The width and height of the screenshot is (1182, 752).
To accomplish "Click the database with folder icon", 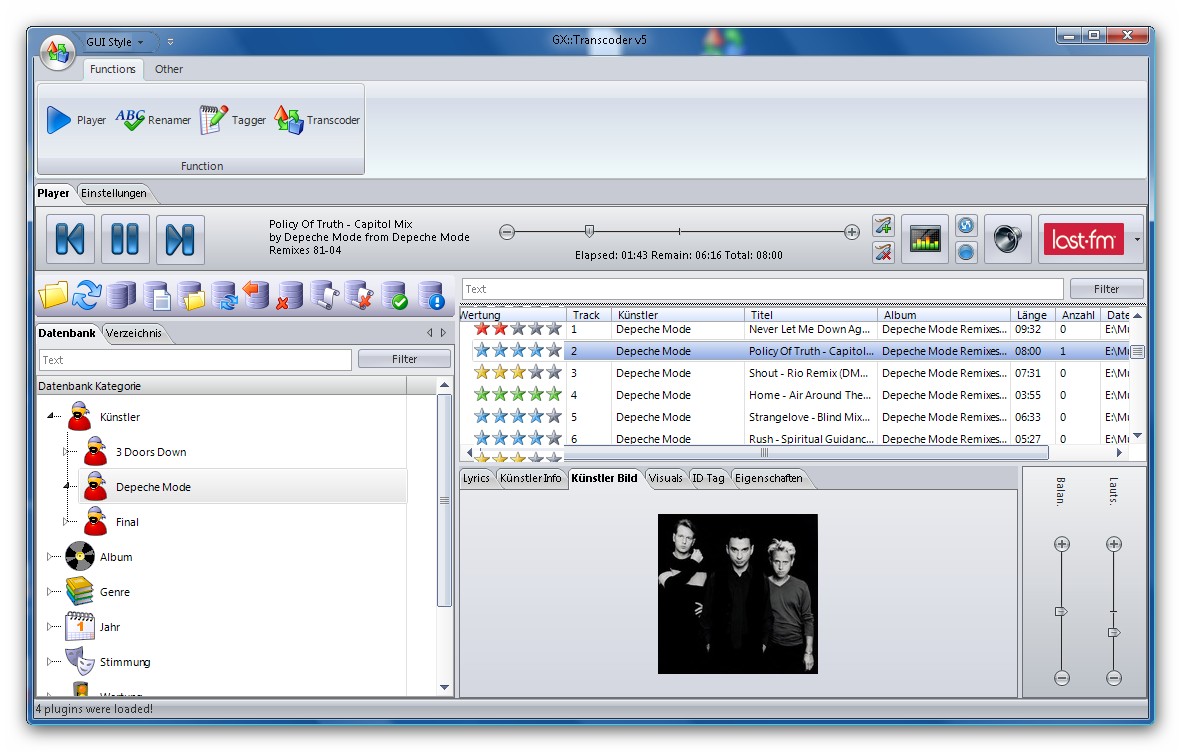I will pyautogui.click(x=191, y=295).
